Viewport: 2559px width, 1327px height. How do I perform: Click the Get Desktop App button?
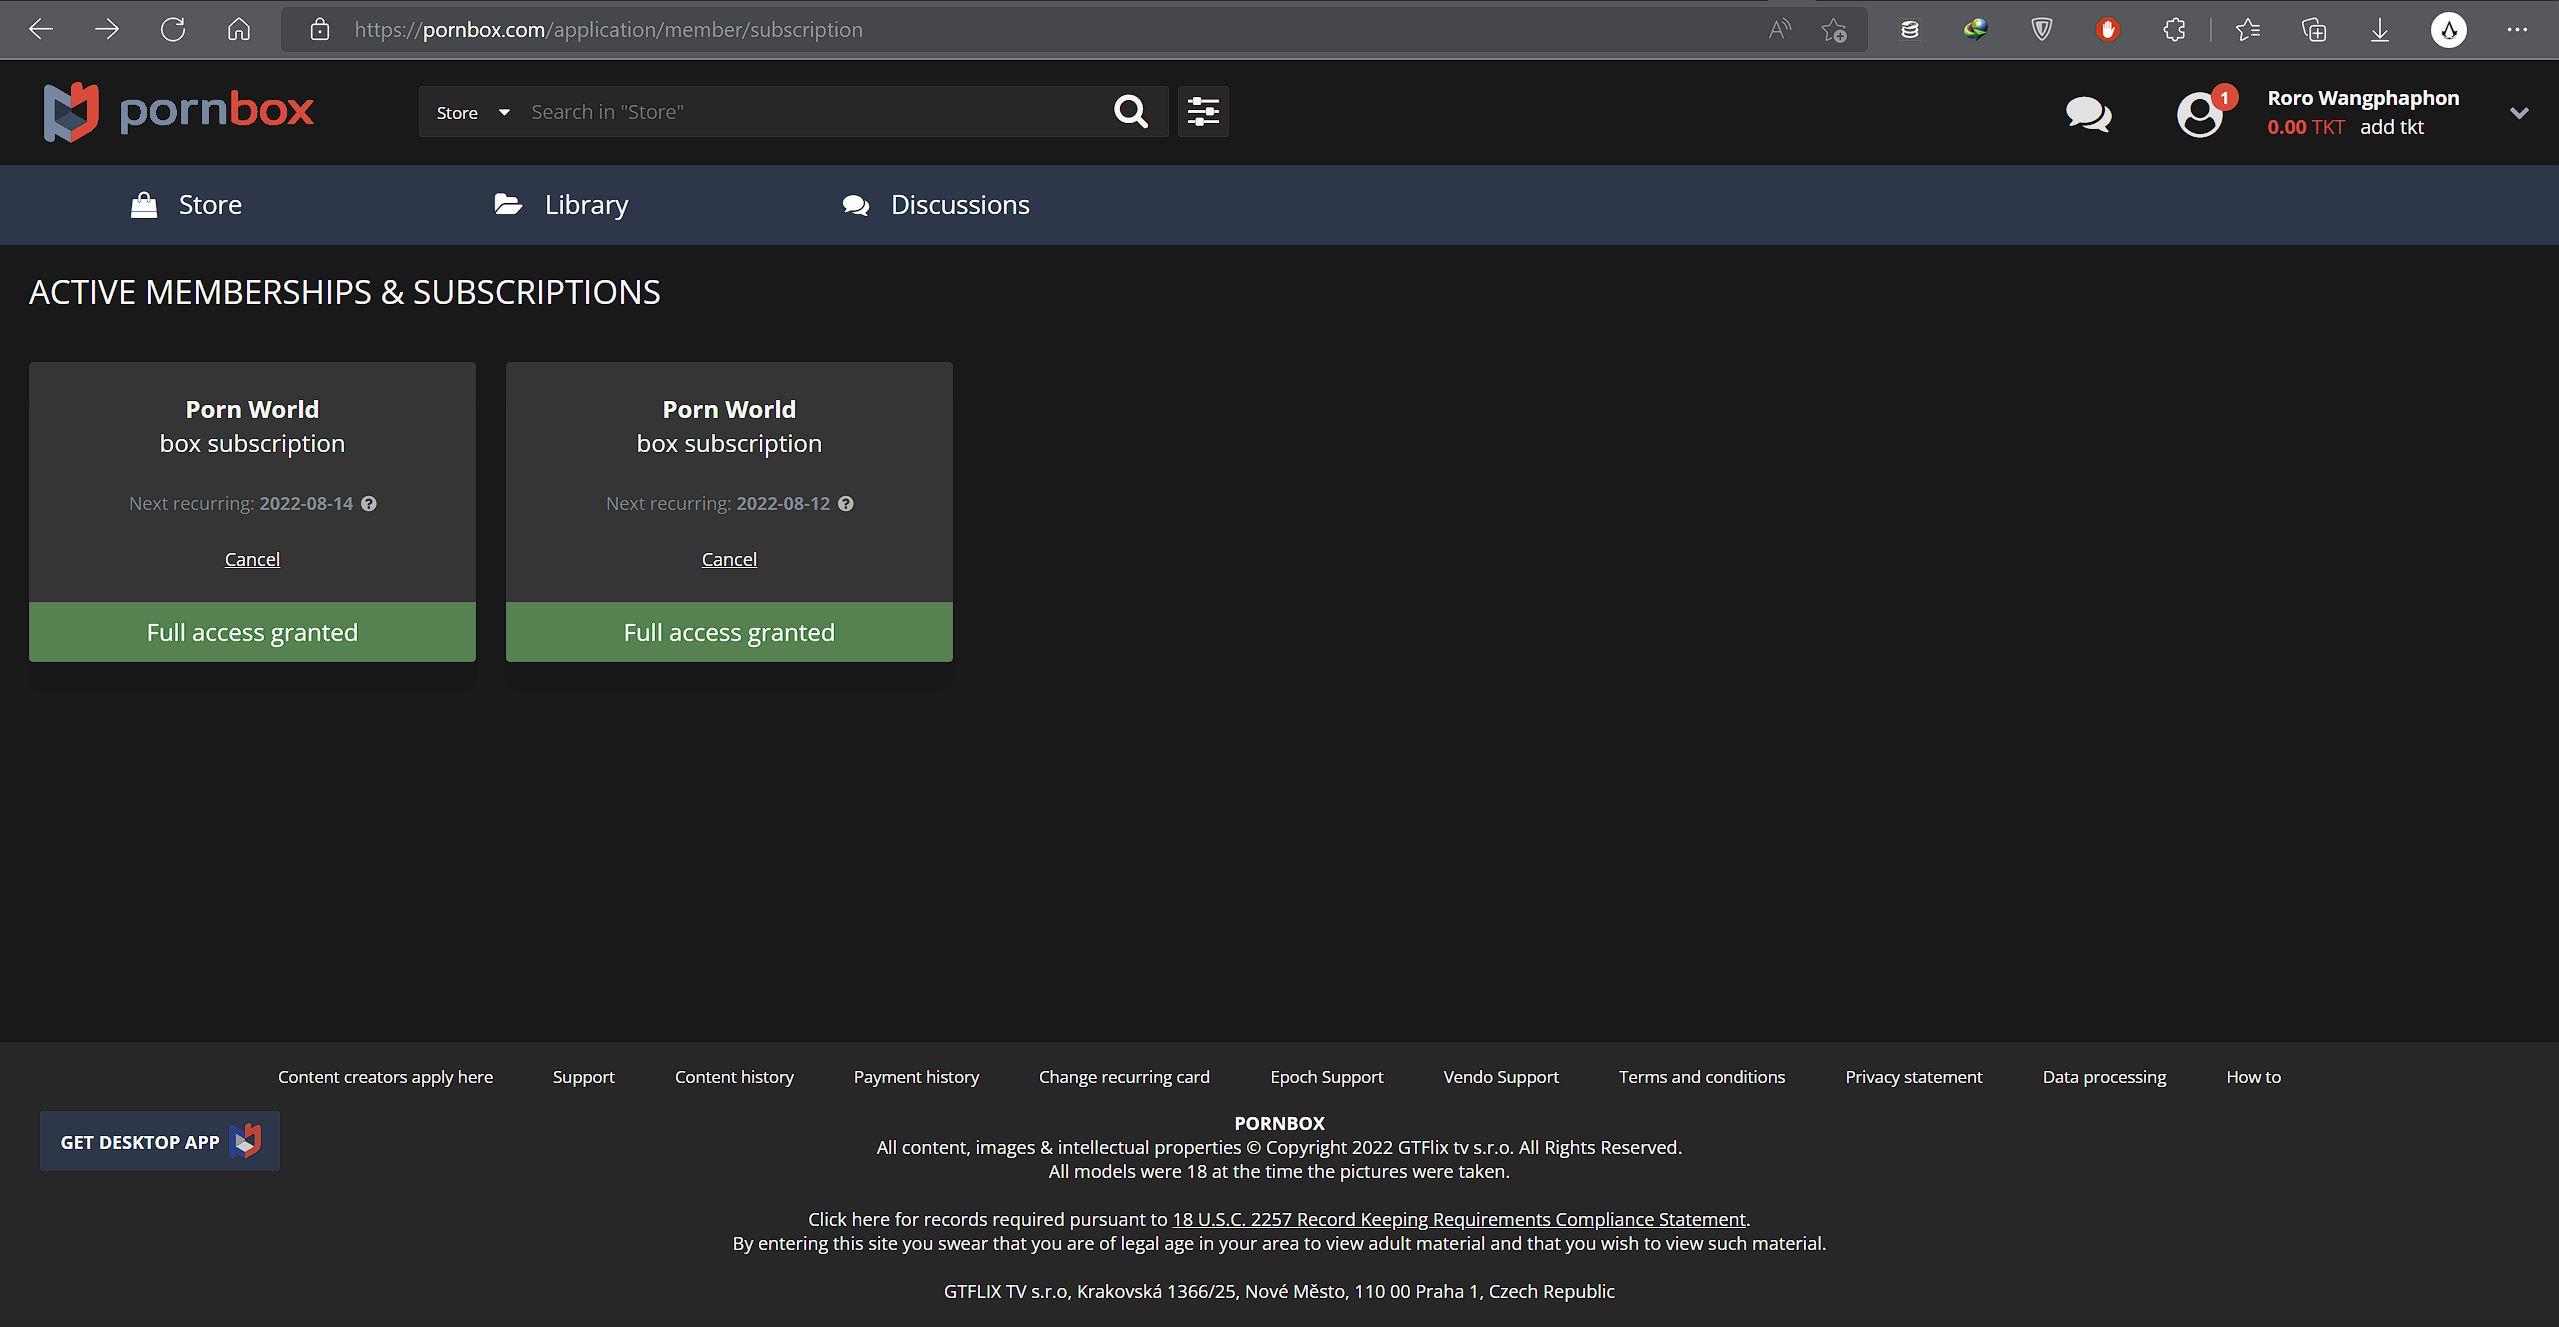pyautogui.click(x=160, y=1141)
